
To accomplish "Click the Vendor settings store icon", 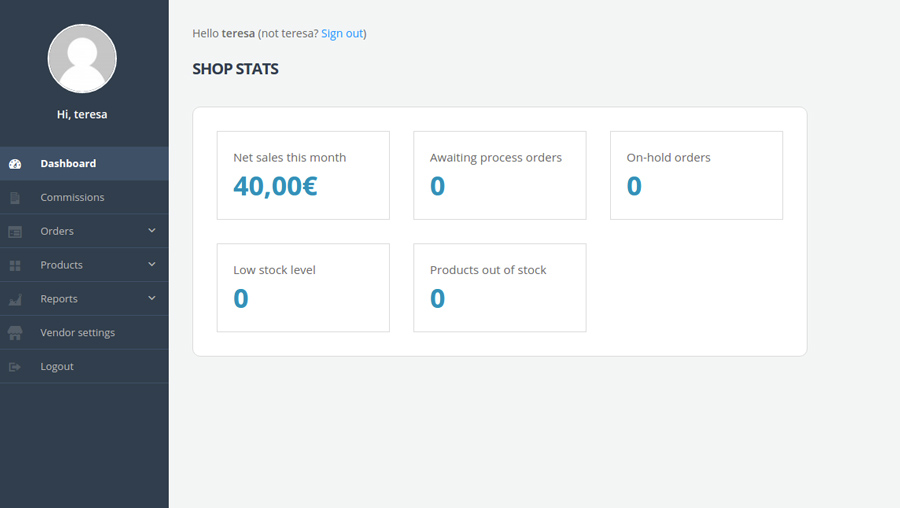I will click(15, 333).
